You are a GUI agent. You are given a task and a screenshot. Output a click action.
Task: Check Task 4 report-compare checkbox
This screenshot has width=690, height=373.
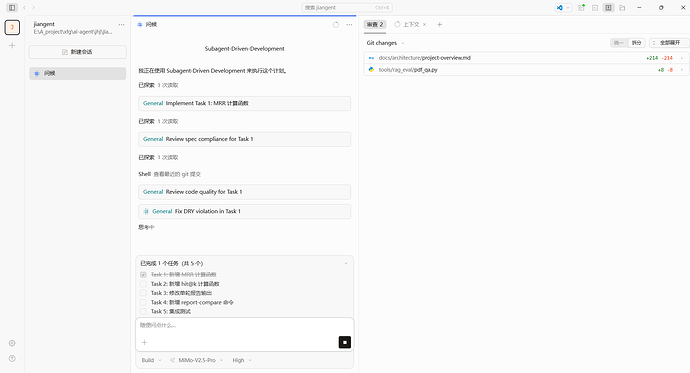tap(143, 302)
